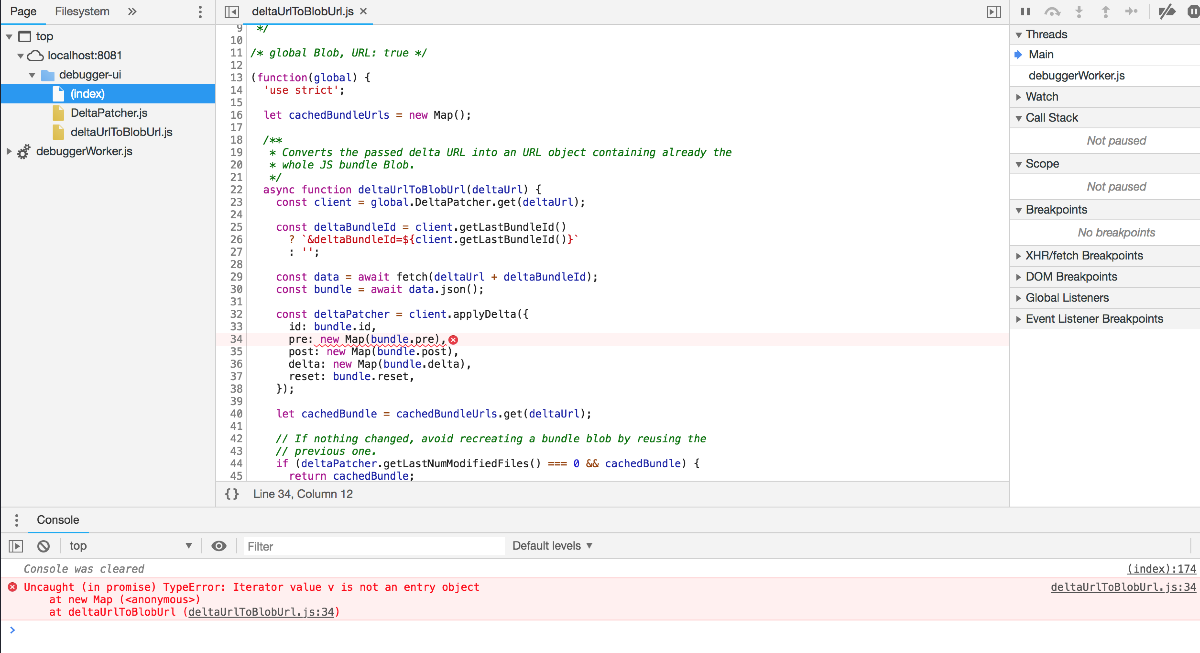The image size is (1200, 653).
Task: Hide the file navigator pane
Action: tap(232, 12)
